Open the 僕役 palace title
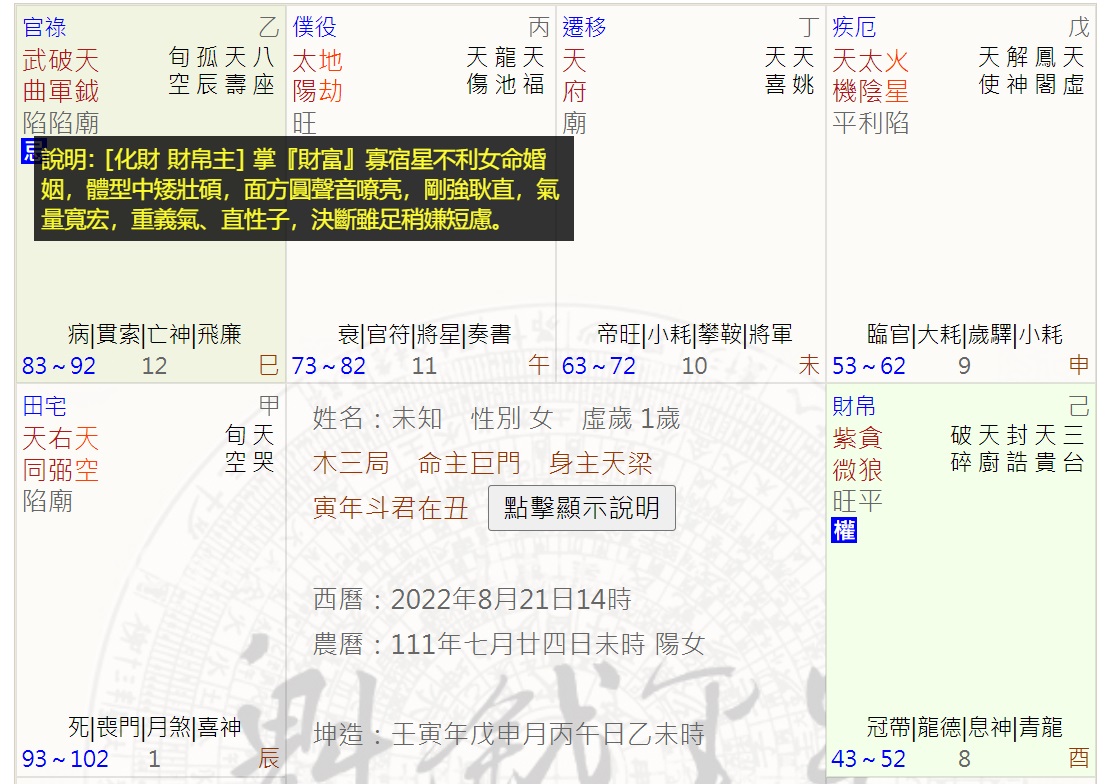Viewport: 1114px width, 784px height. 314,28
